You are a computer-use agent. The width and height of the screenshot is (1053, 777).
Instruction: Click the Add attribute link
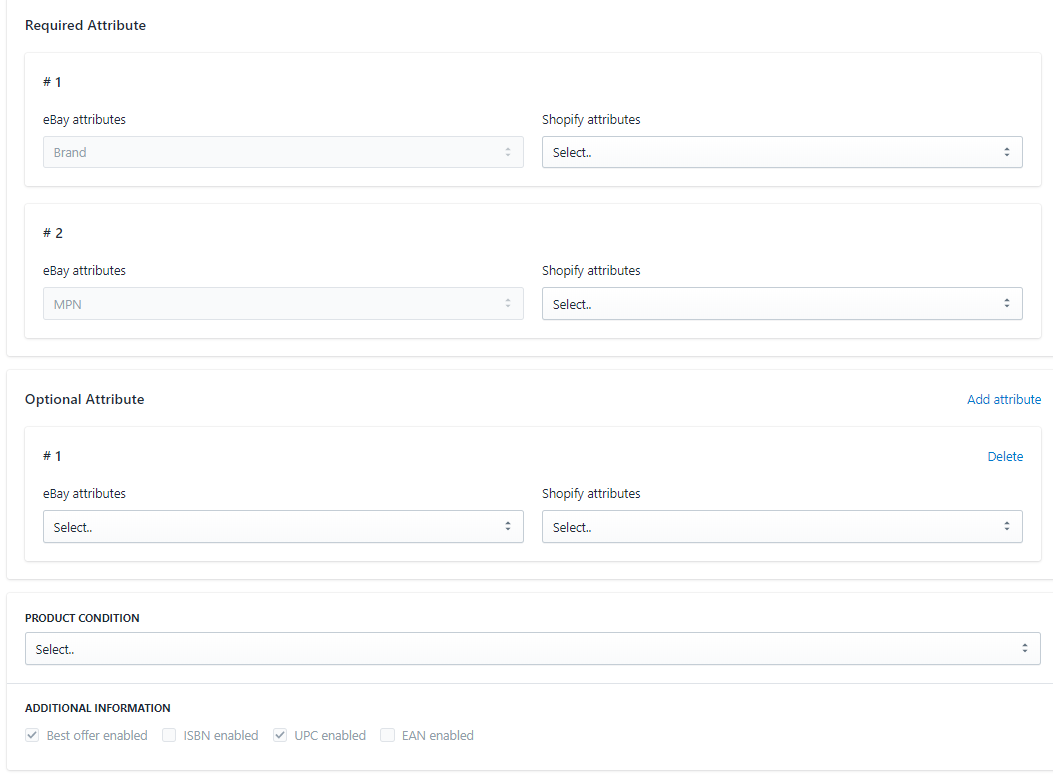pos(1003,399)
